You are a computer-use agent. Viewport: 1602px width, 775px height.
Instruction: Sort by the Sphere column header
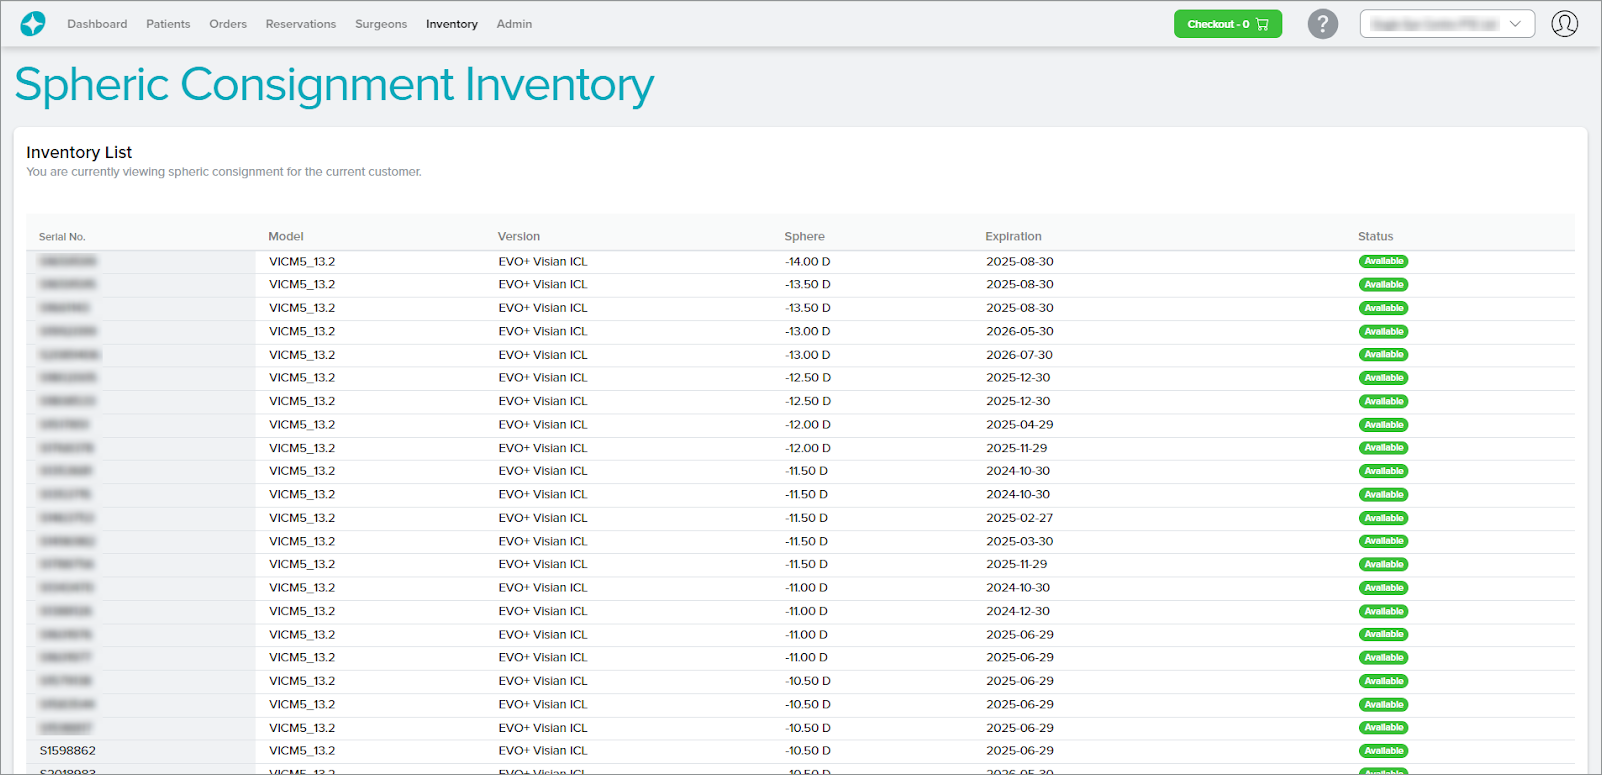pyautogui.click(x=804, y=237)
